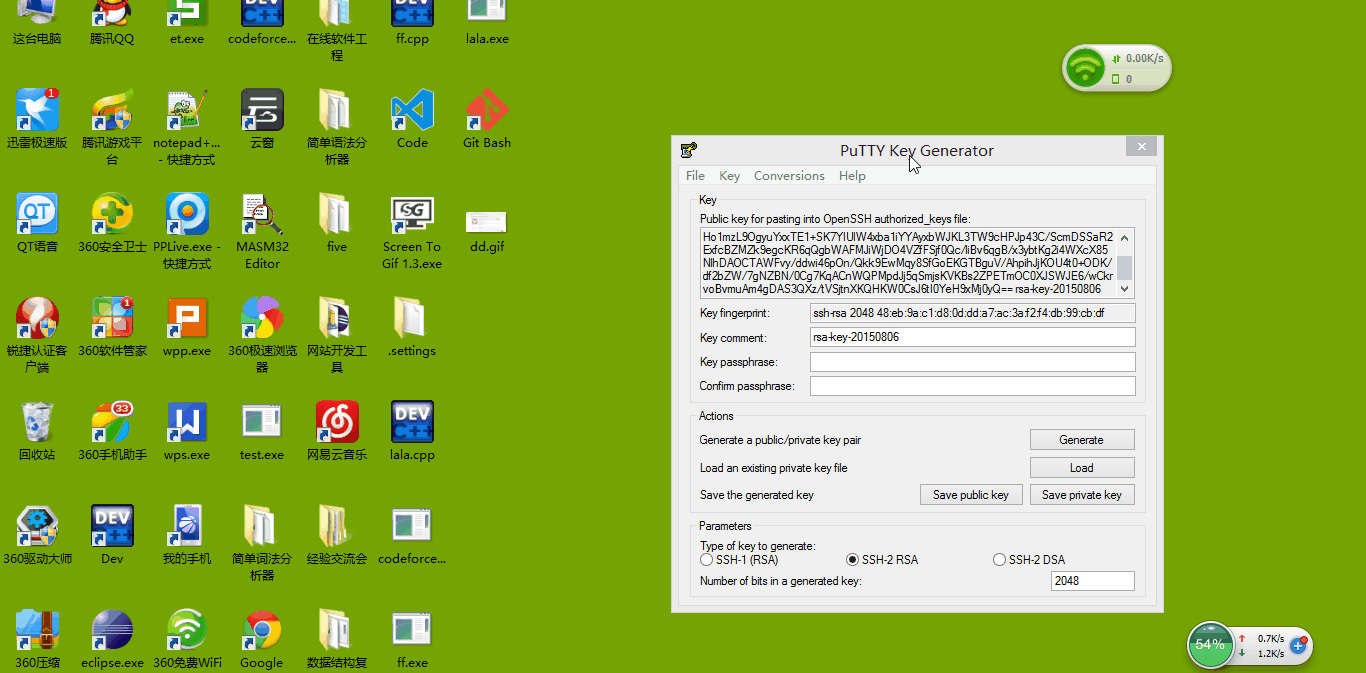The width and height of the screenshot is (1366, 673).
Task: Click the Key passphrase input field
Action: (972, 362)
